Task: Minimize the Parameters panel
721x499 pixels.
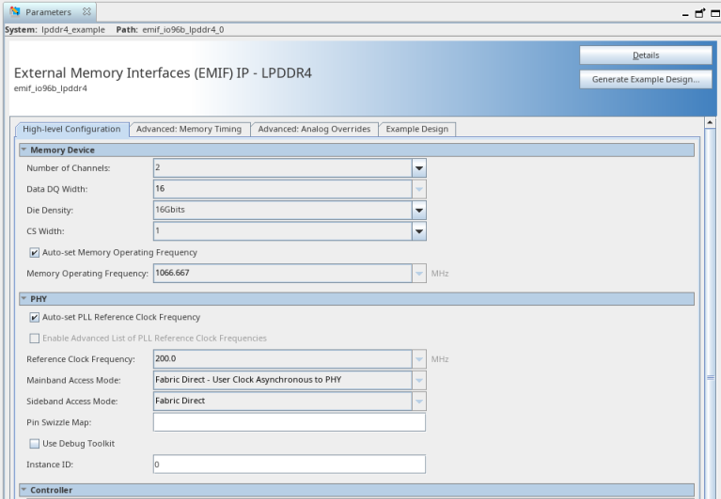Action: [x=686, y=12]
